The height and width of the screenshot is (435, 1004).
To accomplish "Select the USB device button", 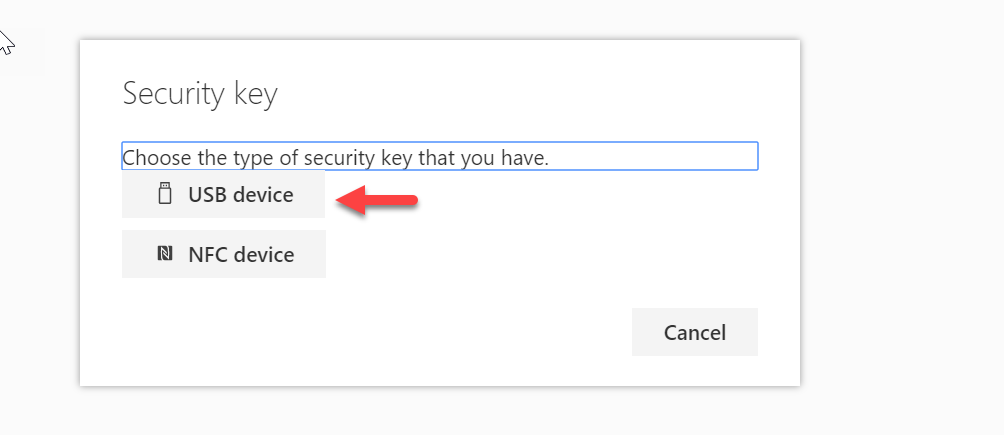I will click(x=223, y=194).
